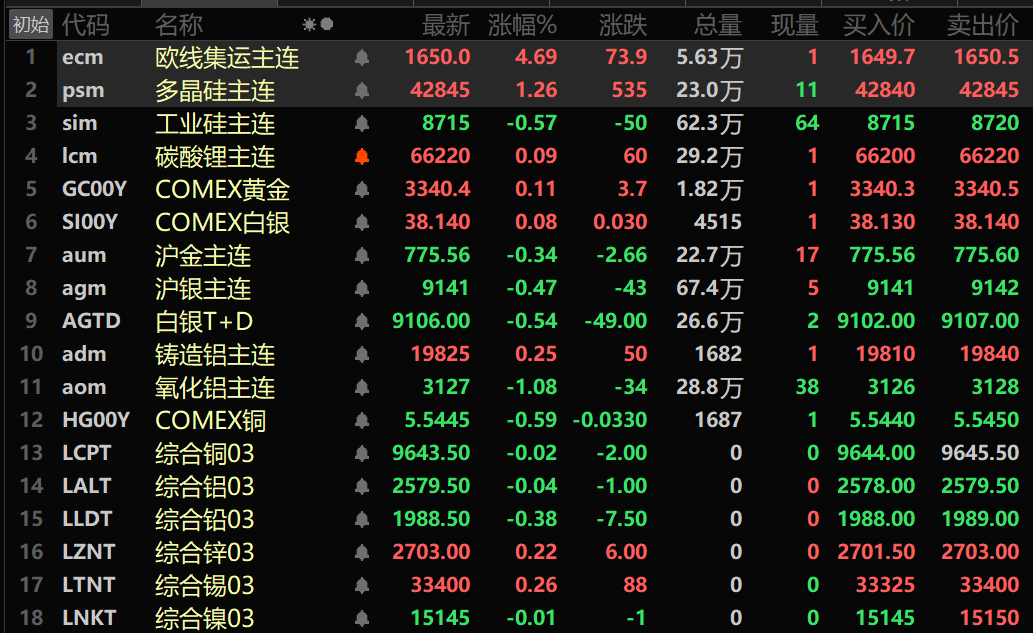The height and width of the screenshot is (633, 1033).
Task: Click latest price 42845 in 最新 column
Action: click(x=440, y=90)
